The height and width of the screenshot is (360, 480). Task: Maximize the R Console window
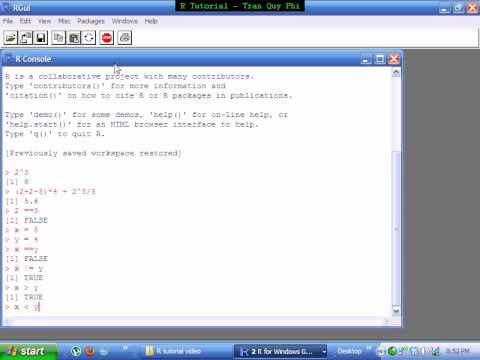(380, 59)
